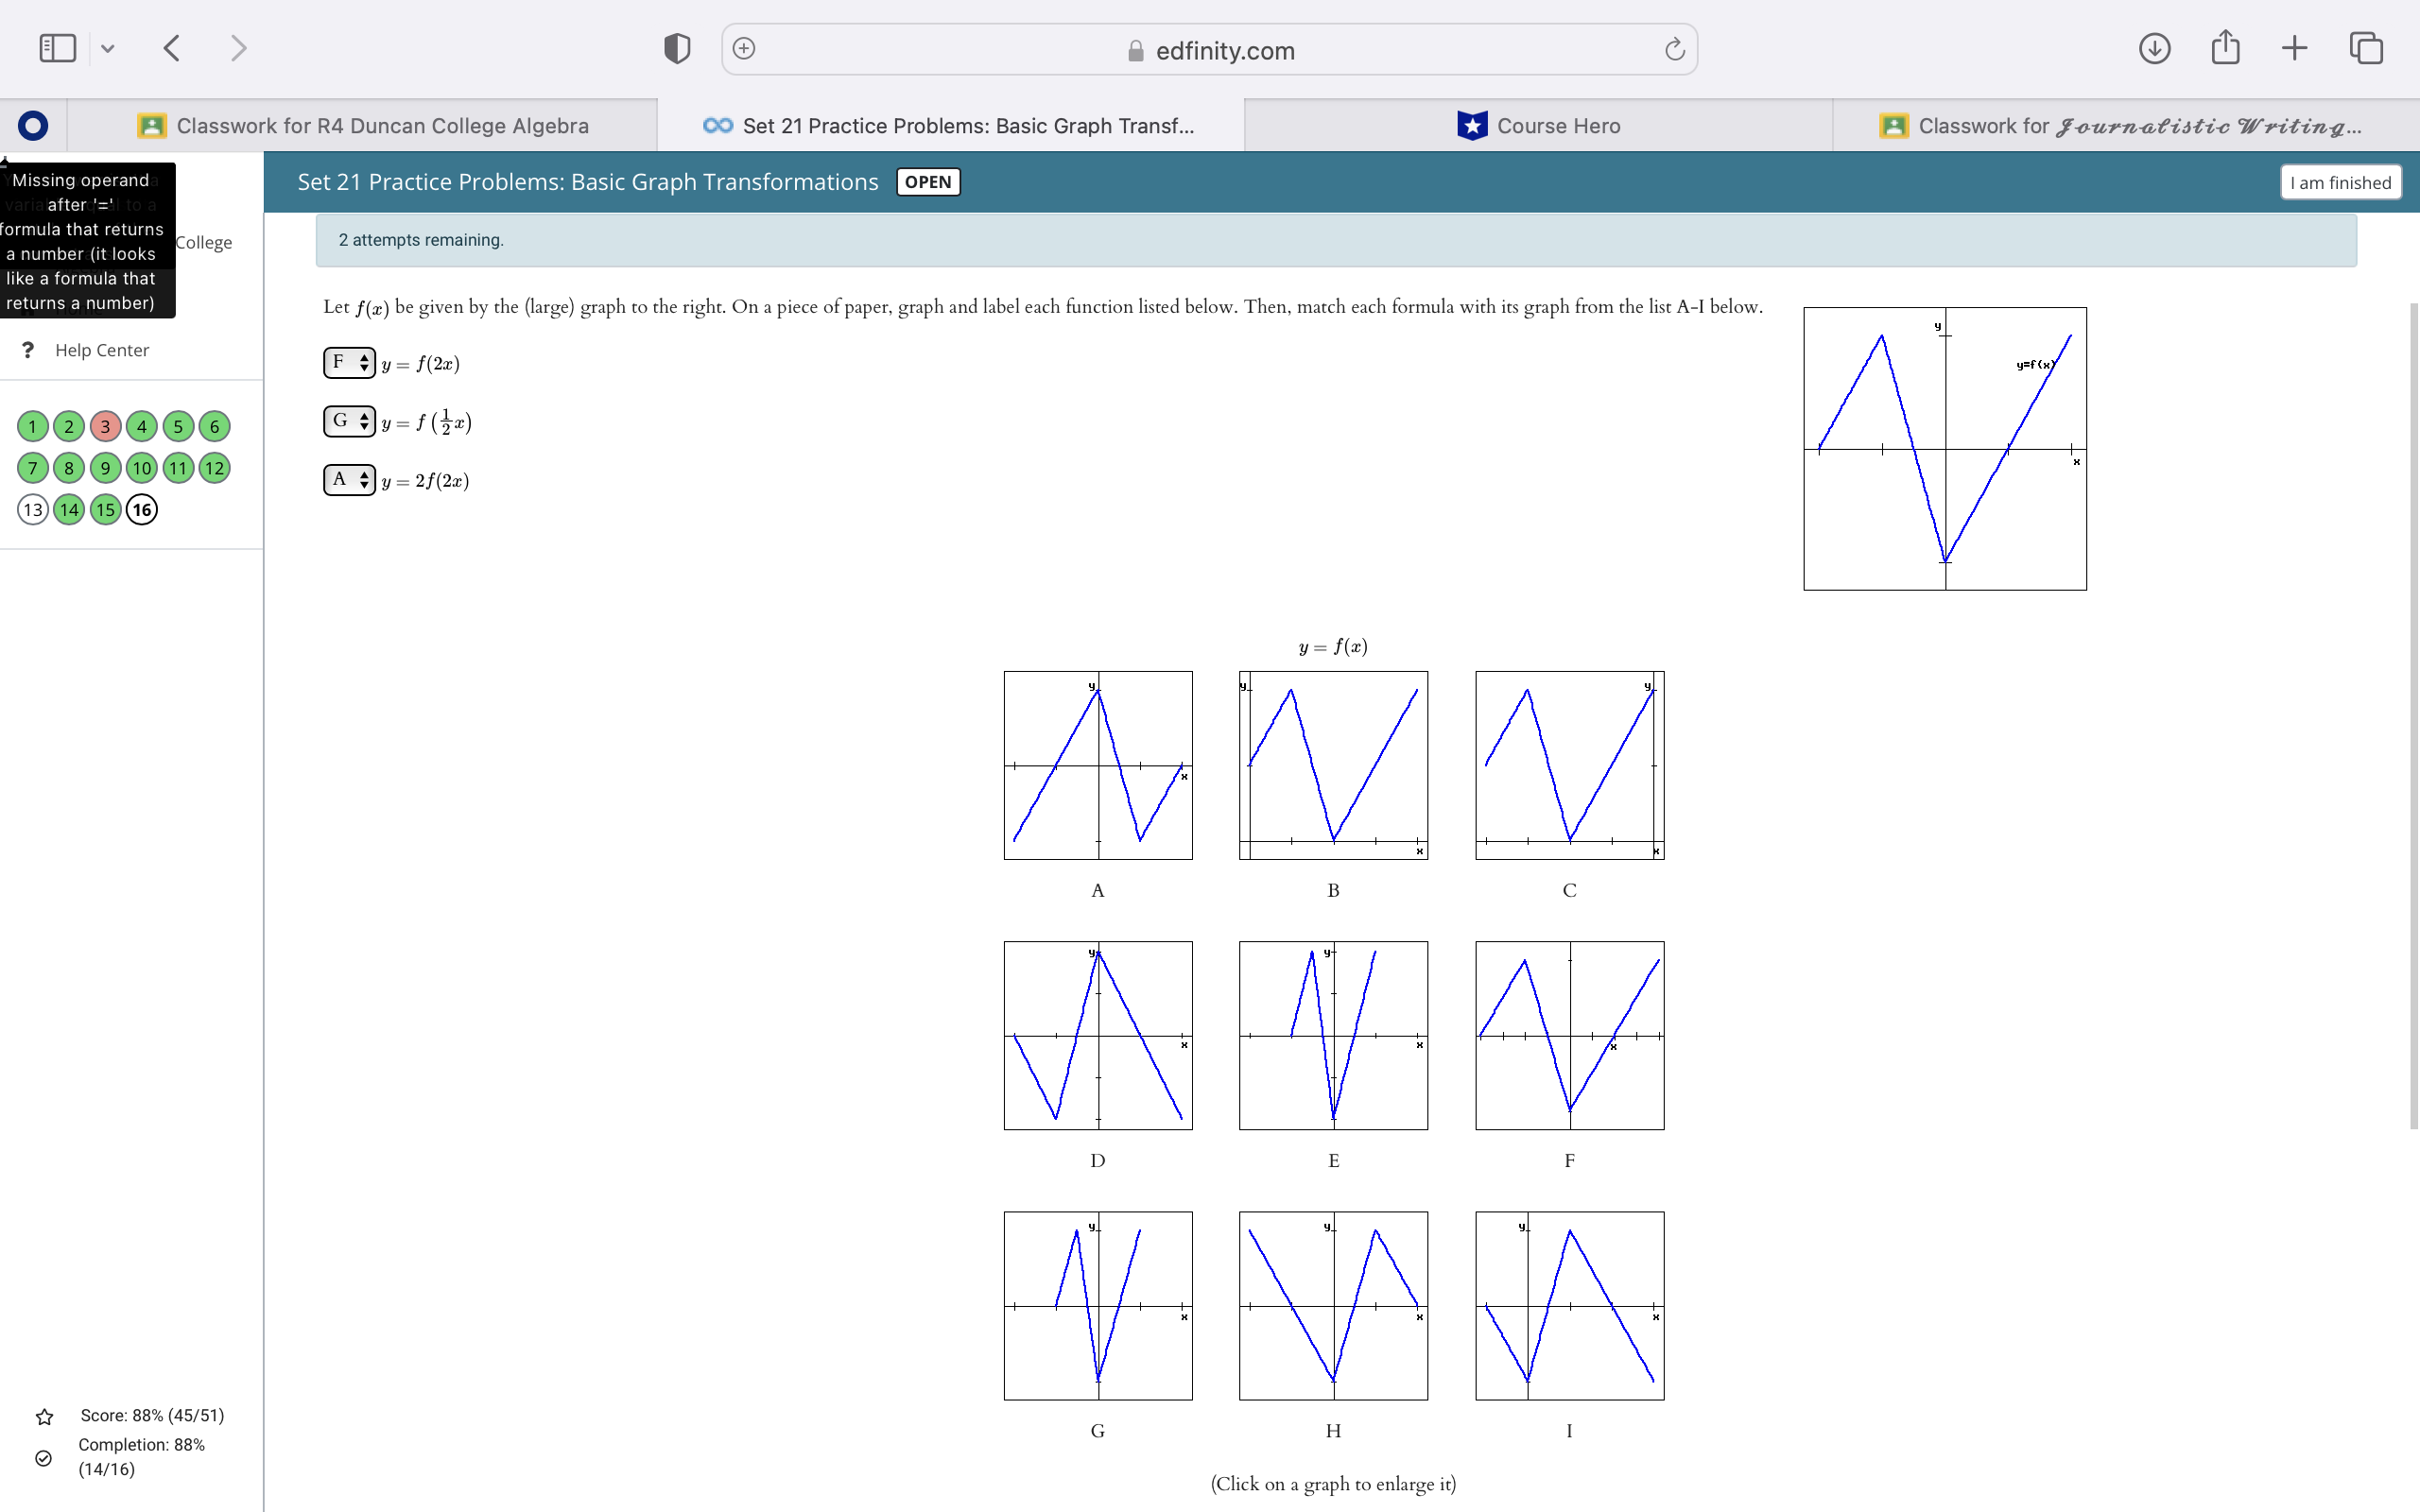
Task: Open the Help Center question mark
Action: click(29, 350)
